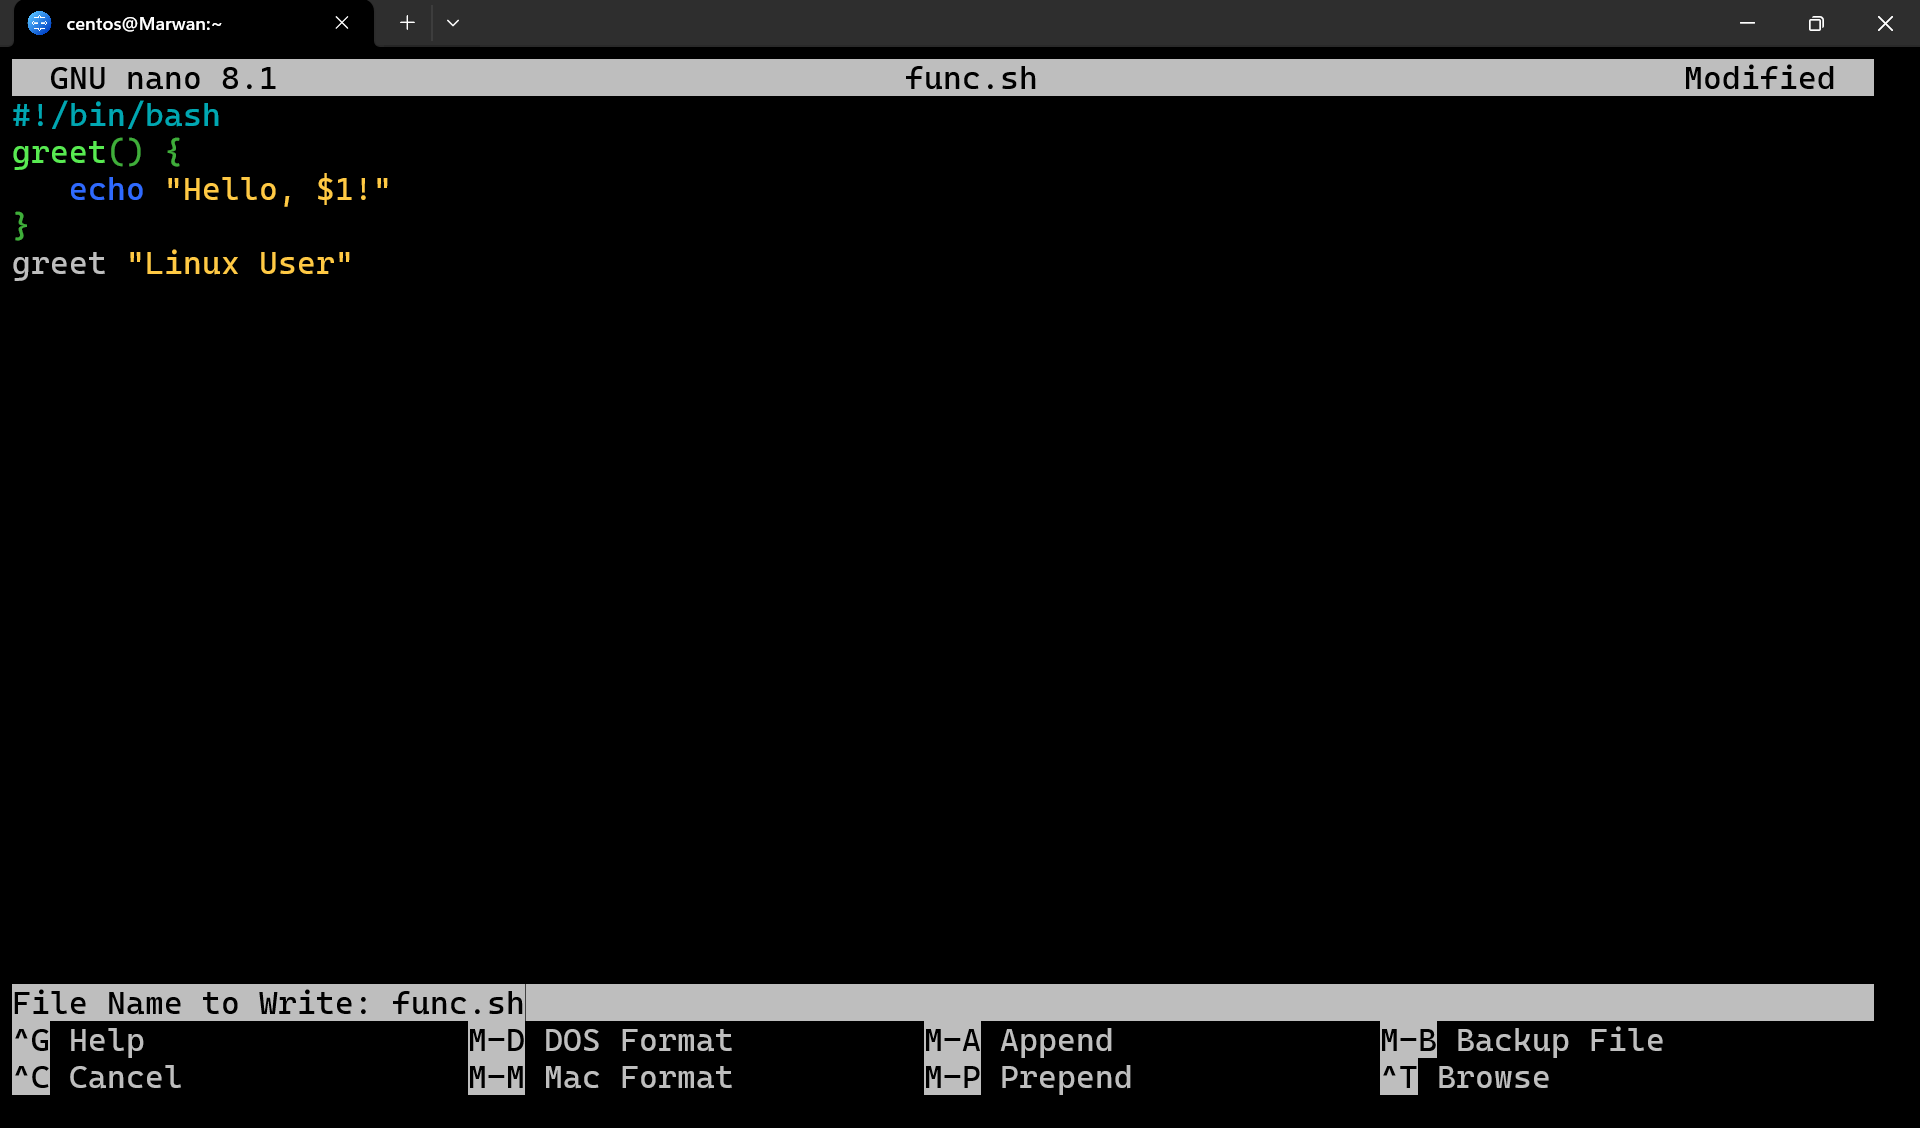Viewport: 1920px width, 1128px height.
Task: Click the ^C Cancel shortcut
Action: click(97, 1077)
